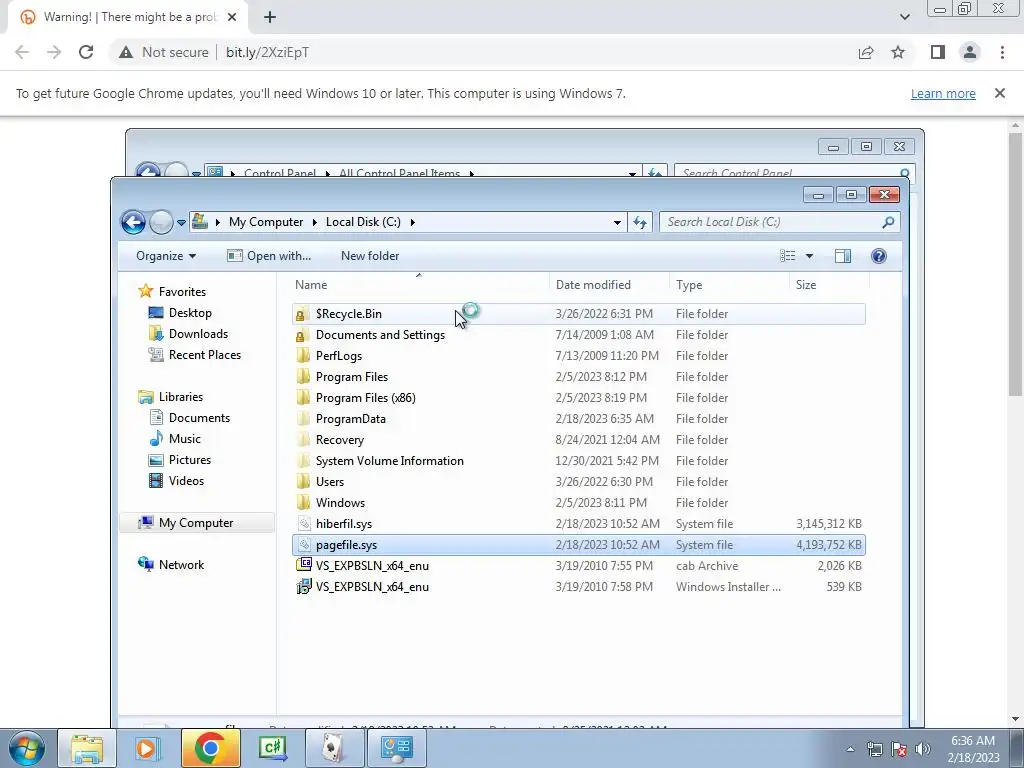Click the search magnifier icon
The height and width of the screenshot is (768, 1024).
(888, 222)
